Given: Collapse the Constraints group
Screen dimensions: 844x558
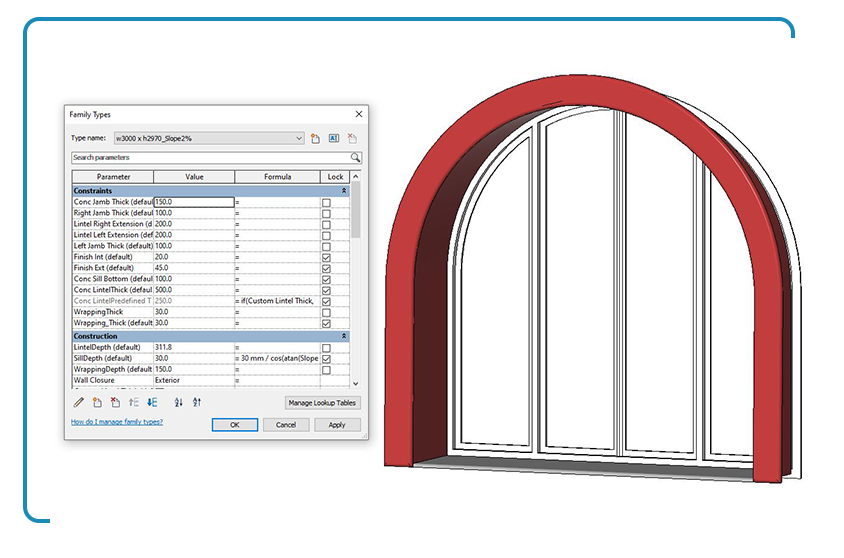Looking at the screenshot, I should pyautogui.click(x=344, y=190).
